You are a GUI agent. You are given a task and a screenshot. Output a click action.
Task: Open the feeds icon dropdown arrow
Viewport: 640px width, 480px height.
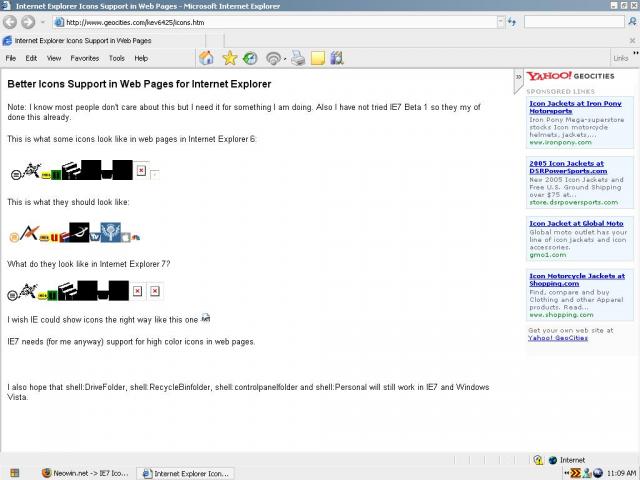pos(284,59)
